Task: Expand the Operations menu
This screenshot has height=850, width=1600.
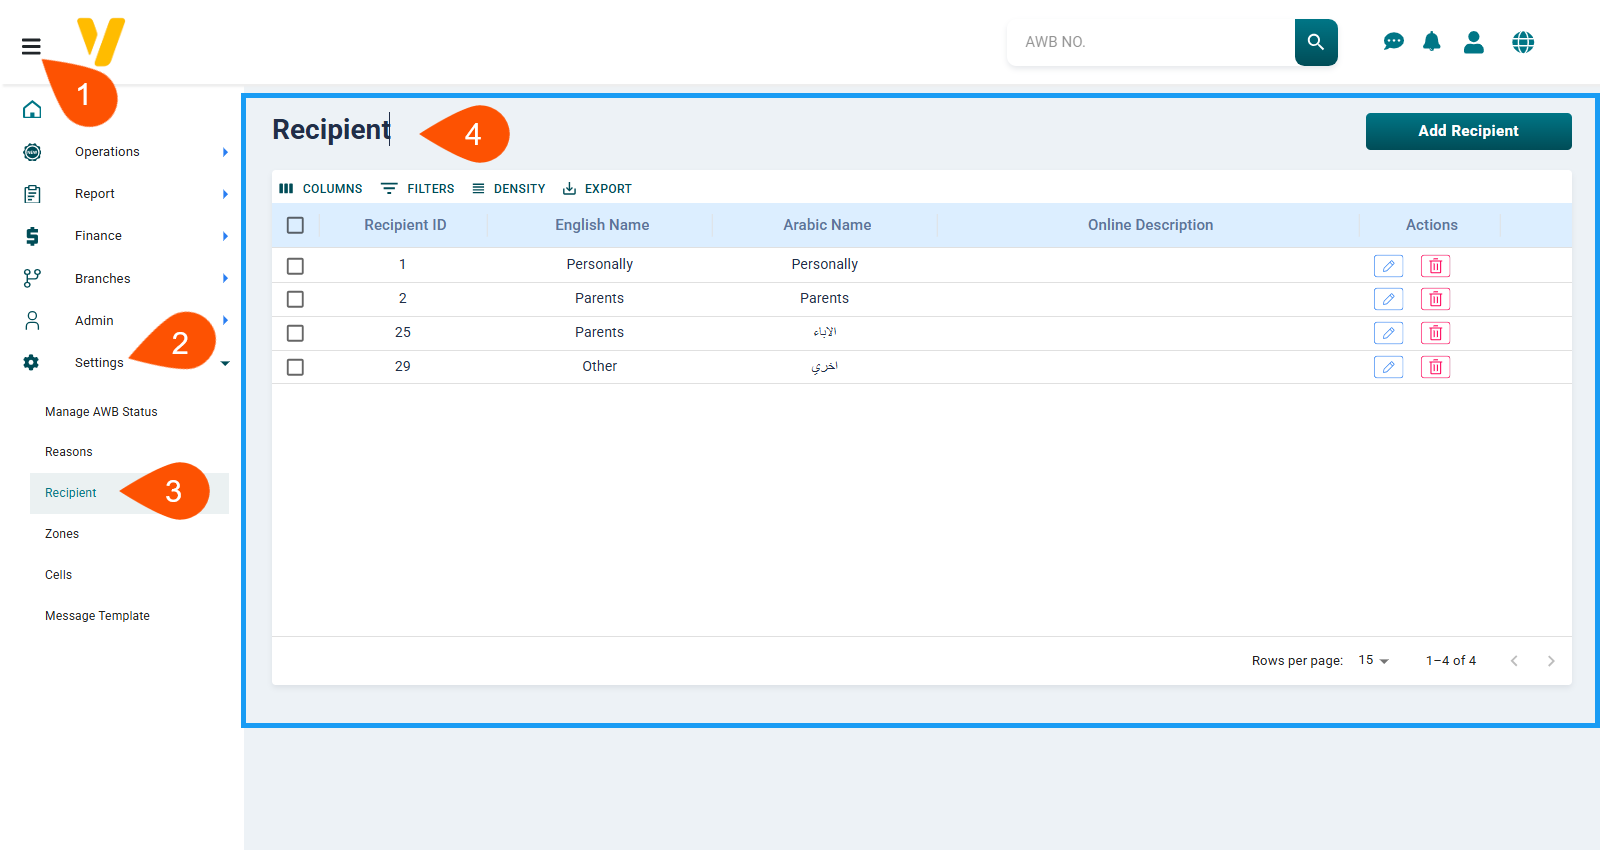Action: coord(107,152)
